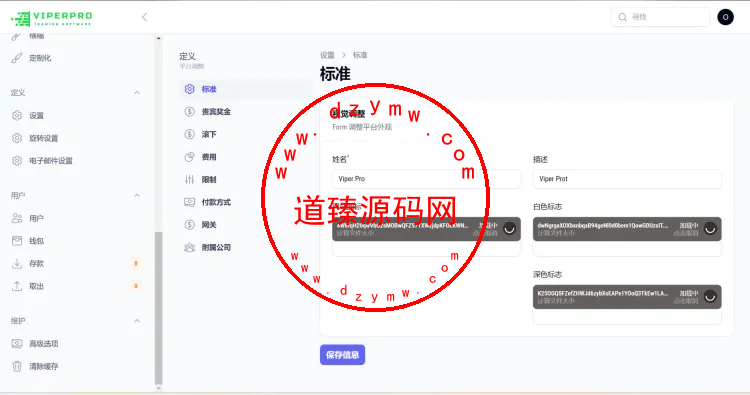Open 高级选项 in the sidebar
This screenshot has width=750, height=395.
pos(44,344)
